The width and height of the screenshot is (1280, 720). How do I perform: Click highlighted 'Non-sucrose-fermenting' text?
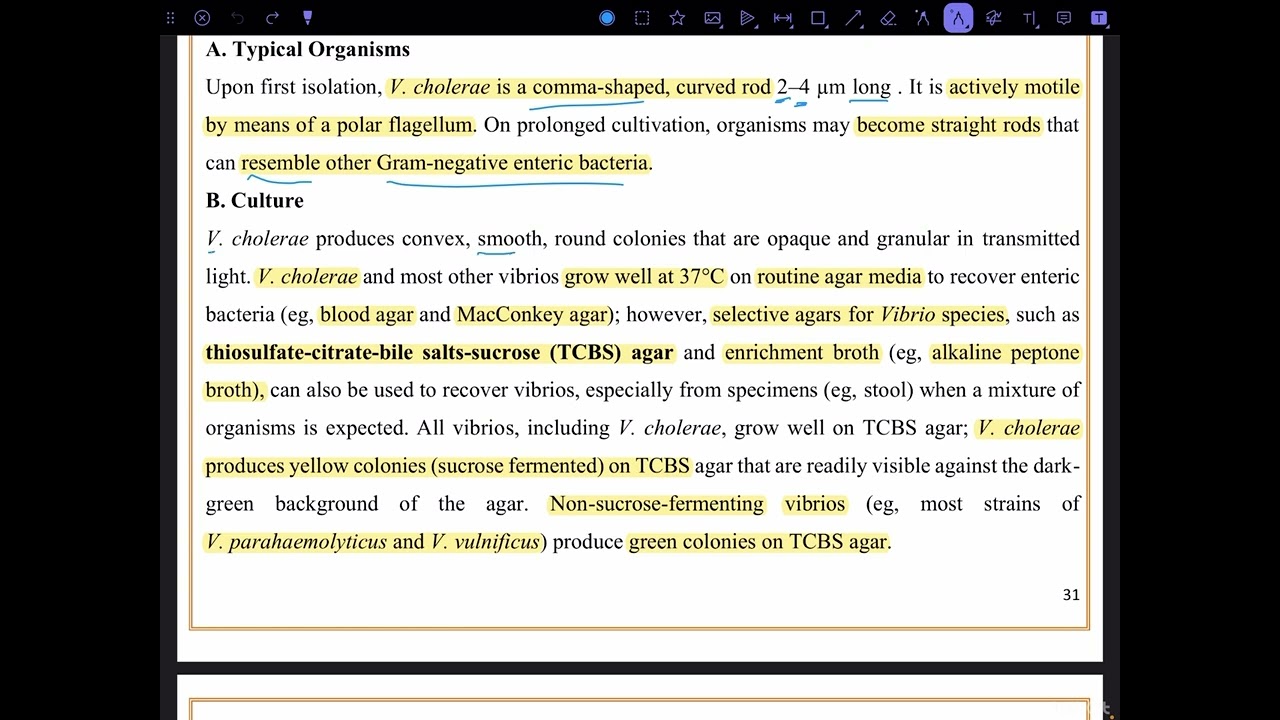(x=657, y=503)
